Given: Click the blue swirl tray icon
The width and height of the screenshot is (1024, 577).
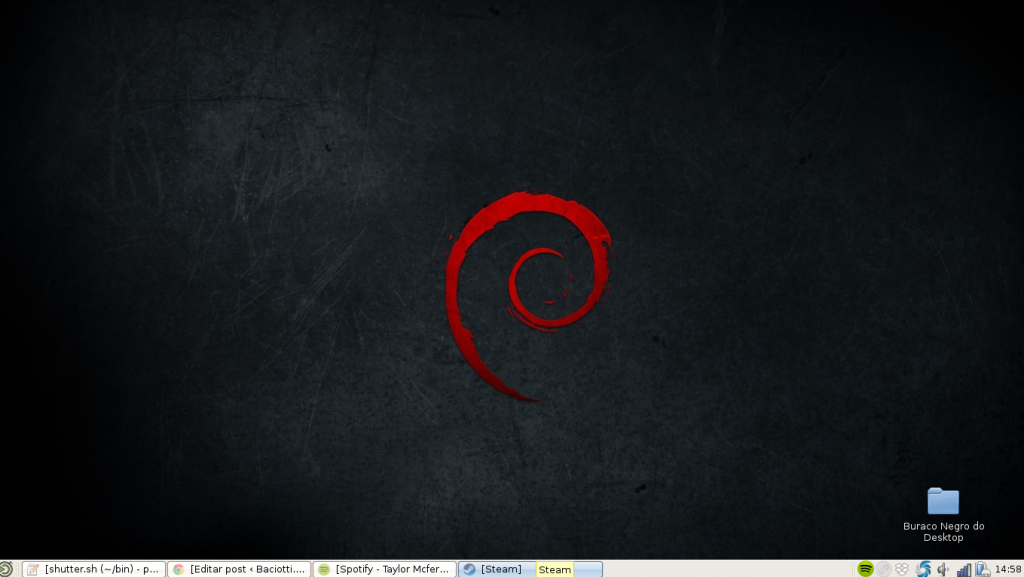Looking at the screenshot, I should [x=923, y=569].
